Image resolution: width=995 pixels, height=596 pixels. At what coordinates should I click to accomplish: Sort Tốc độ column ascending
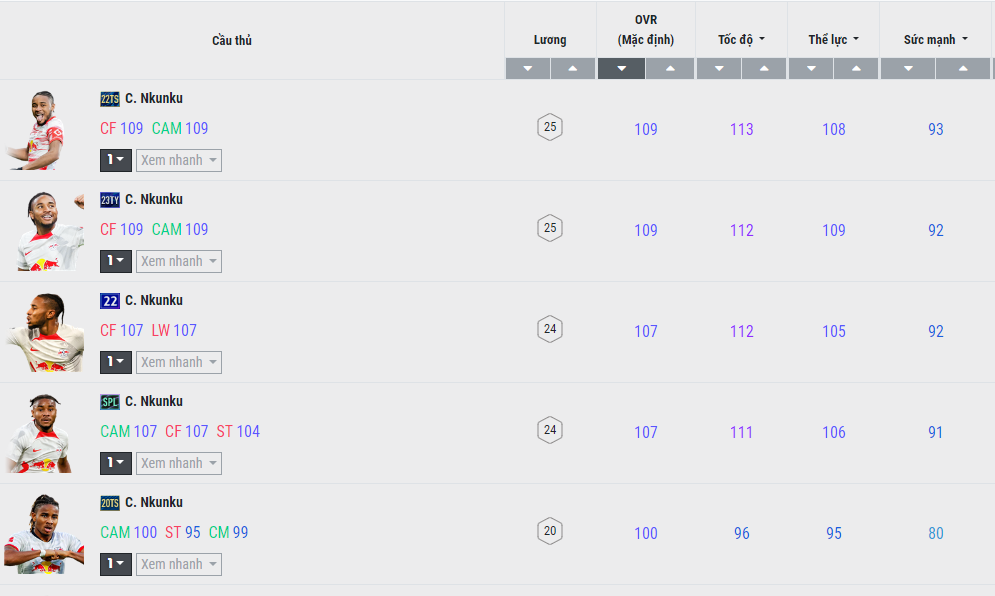764,69
